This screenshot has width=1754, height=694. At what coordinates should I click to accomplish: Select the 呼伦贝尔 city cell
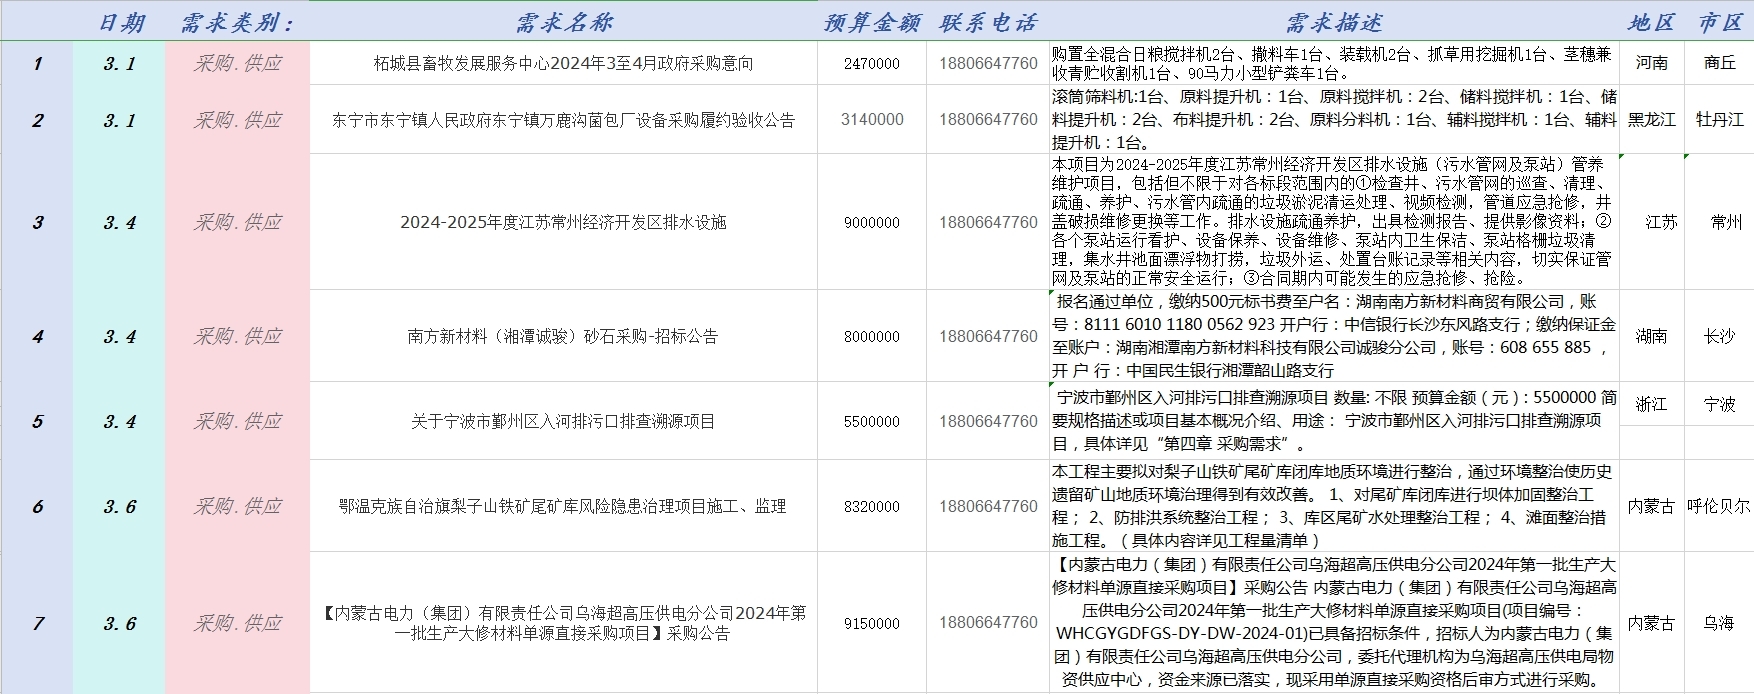pyautogui.click(x=1719, y=506)
